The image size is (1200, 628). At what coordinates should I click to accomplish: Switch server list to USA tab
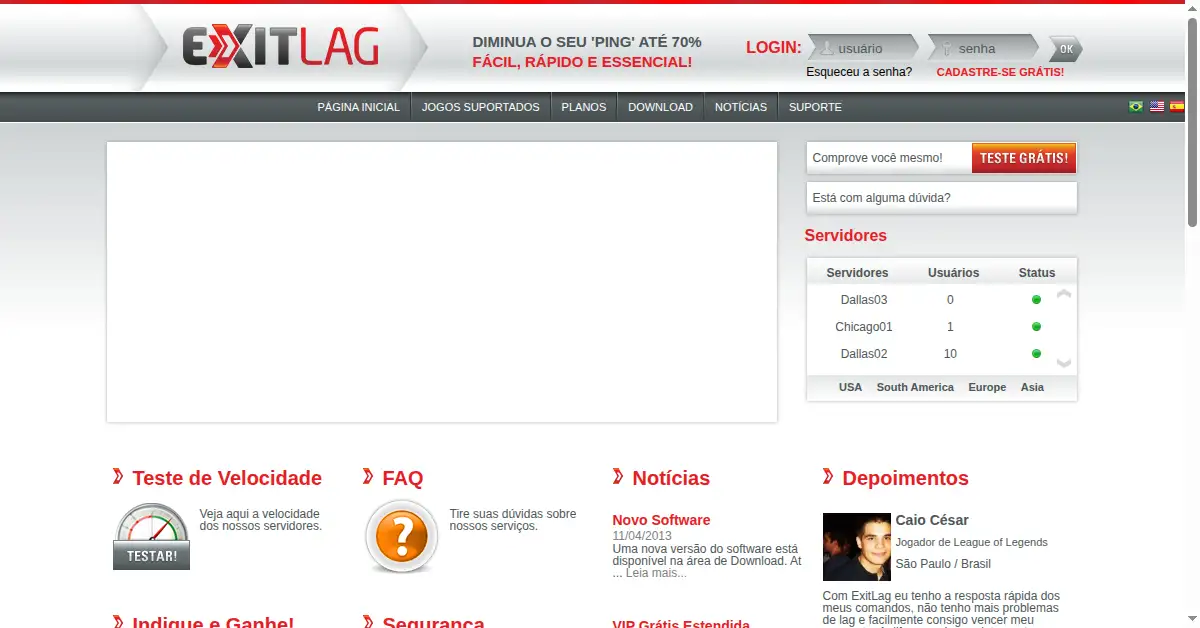click(x=850, y=387)
